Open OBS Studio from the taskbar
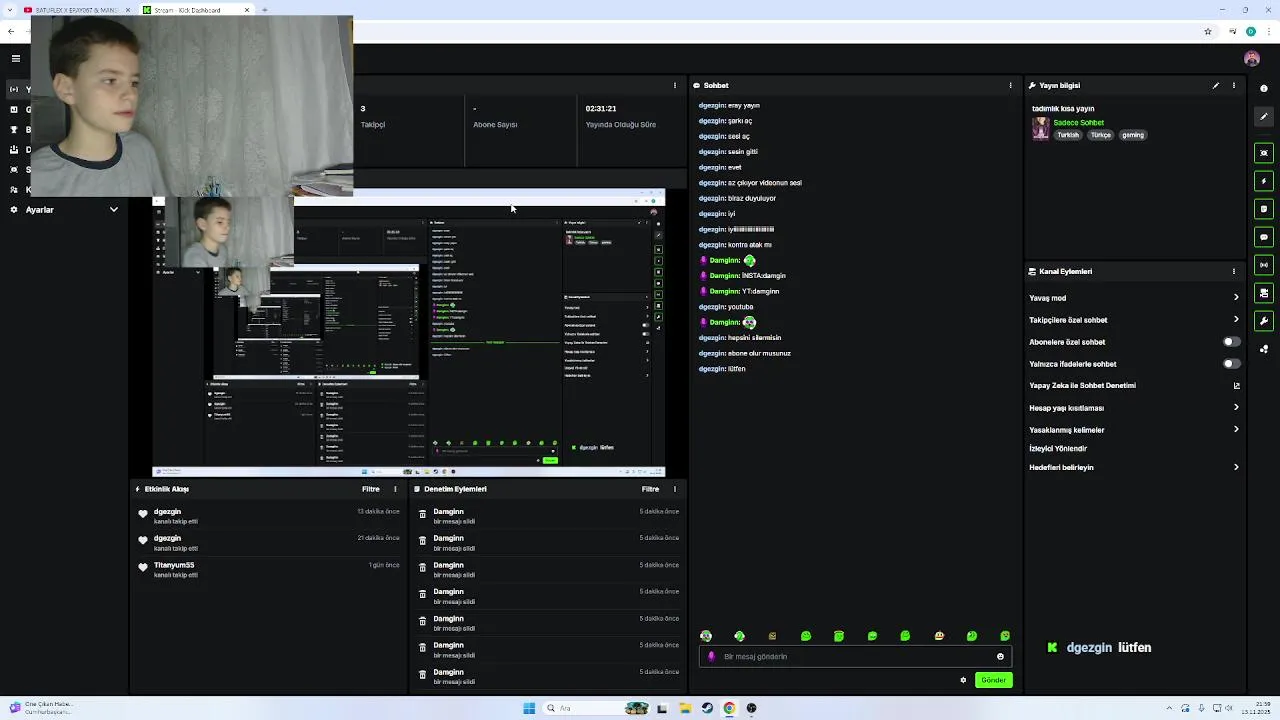 [x=752, y=708]
